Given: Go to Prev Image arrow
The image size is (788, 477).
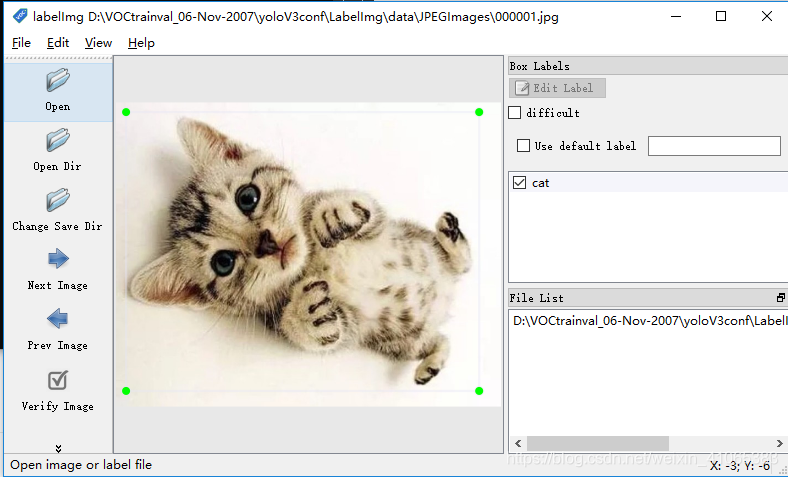Looking at the screenshot, I should click(x=58, y=319).
